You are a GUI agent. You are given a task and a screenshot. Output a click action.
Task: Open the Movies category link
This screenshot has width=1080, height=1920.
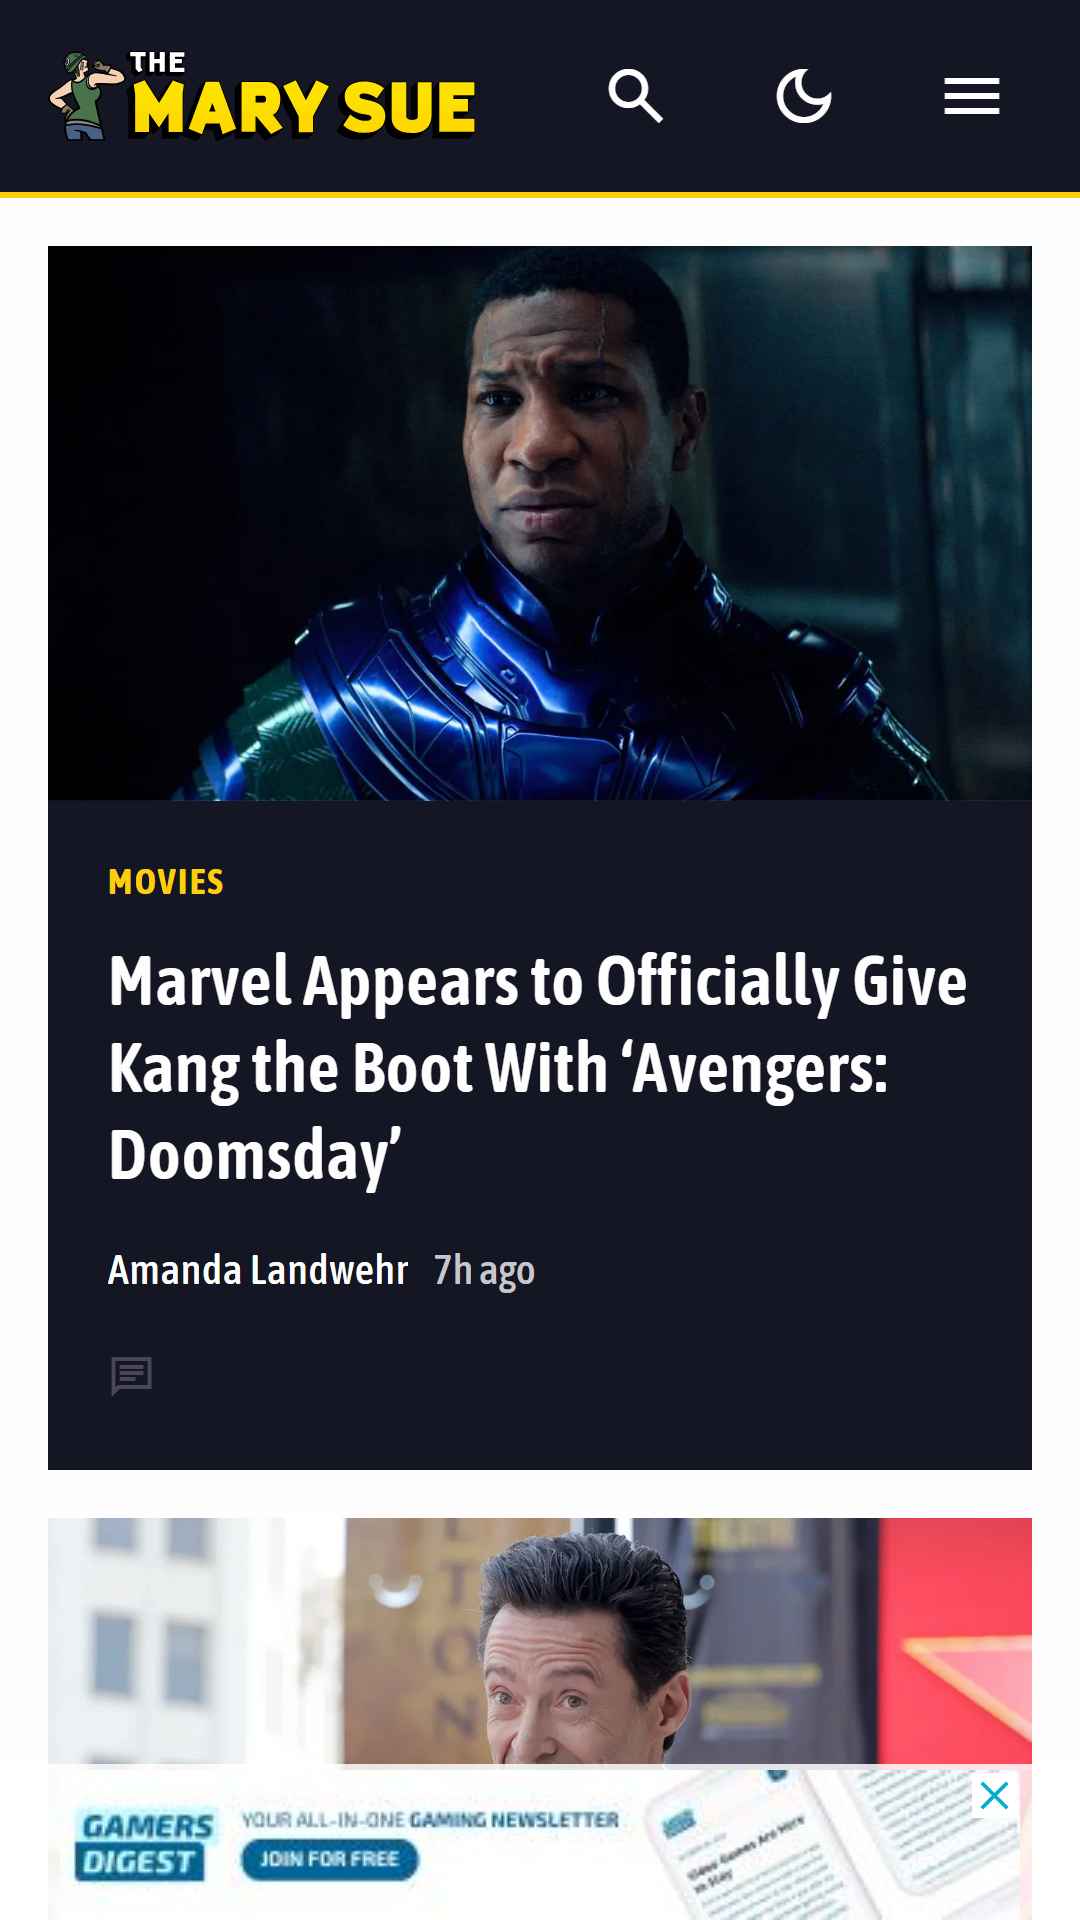click(166, 882)
